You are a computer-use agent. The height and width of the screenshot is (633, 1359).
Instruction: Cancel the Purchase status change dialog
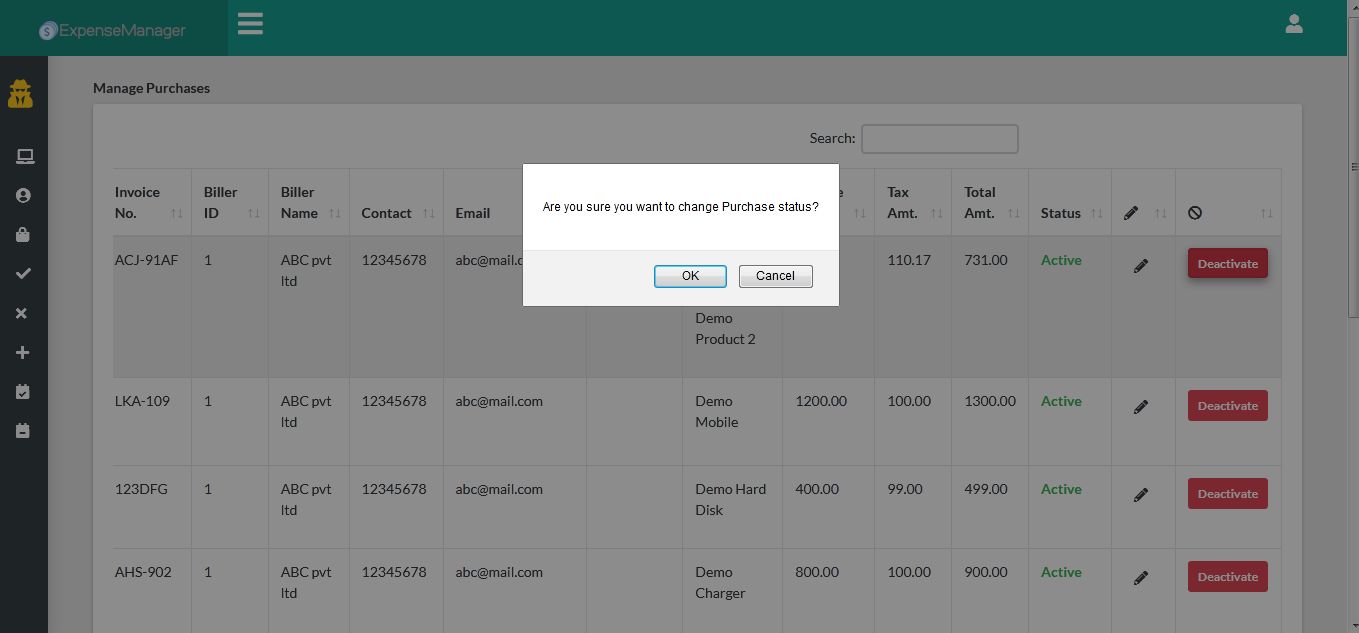pyautogui.click(x=775, y=276)
